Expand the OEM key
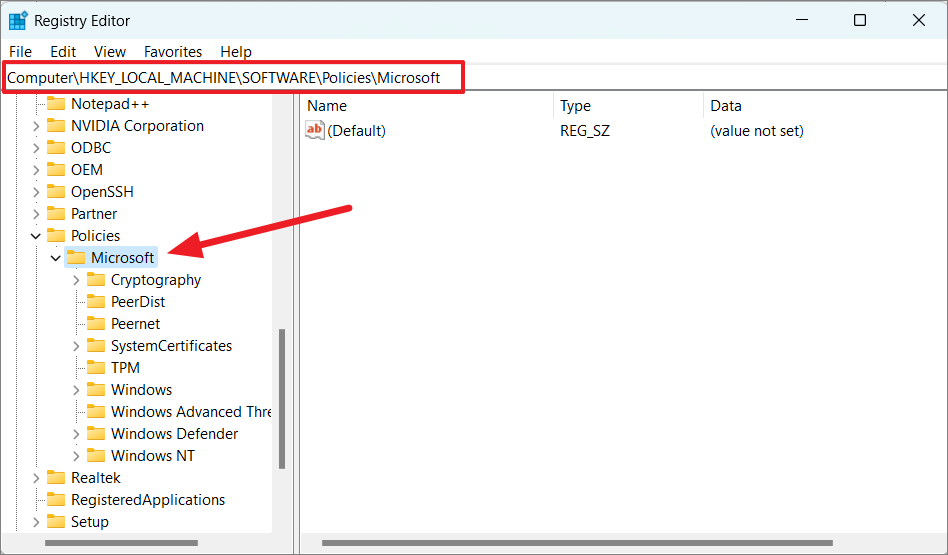Image resolution: width=948 pixels, height=555 pixels. tap(36, 170)
